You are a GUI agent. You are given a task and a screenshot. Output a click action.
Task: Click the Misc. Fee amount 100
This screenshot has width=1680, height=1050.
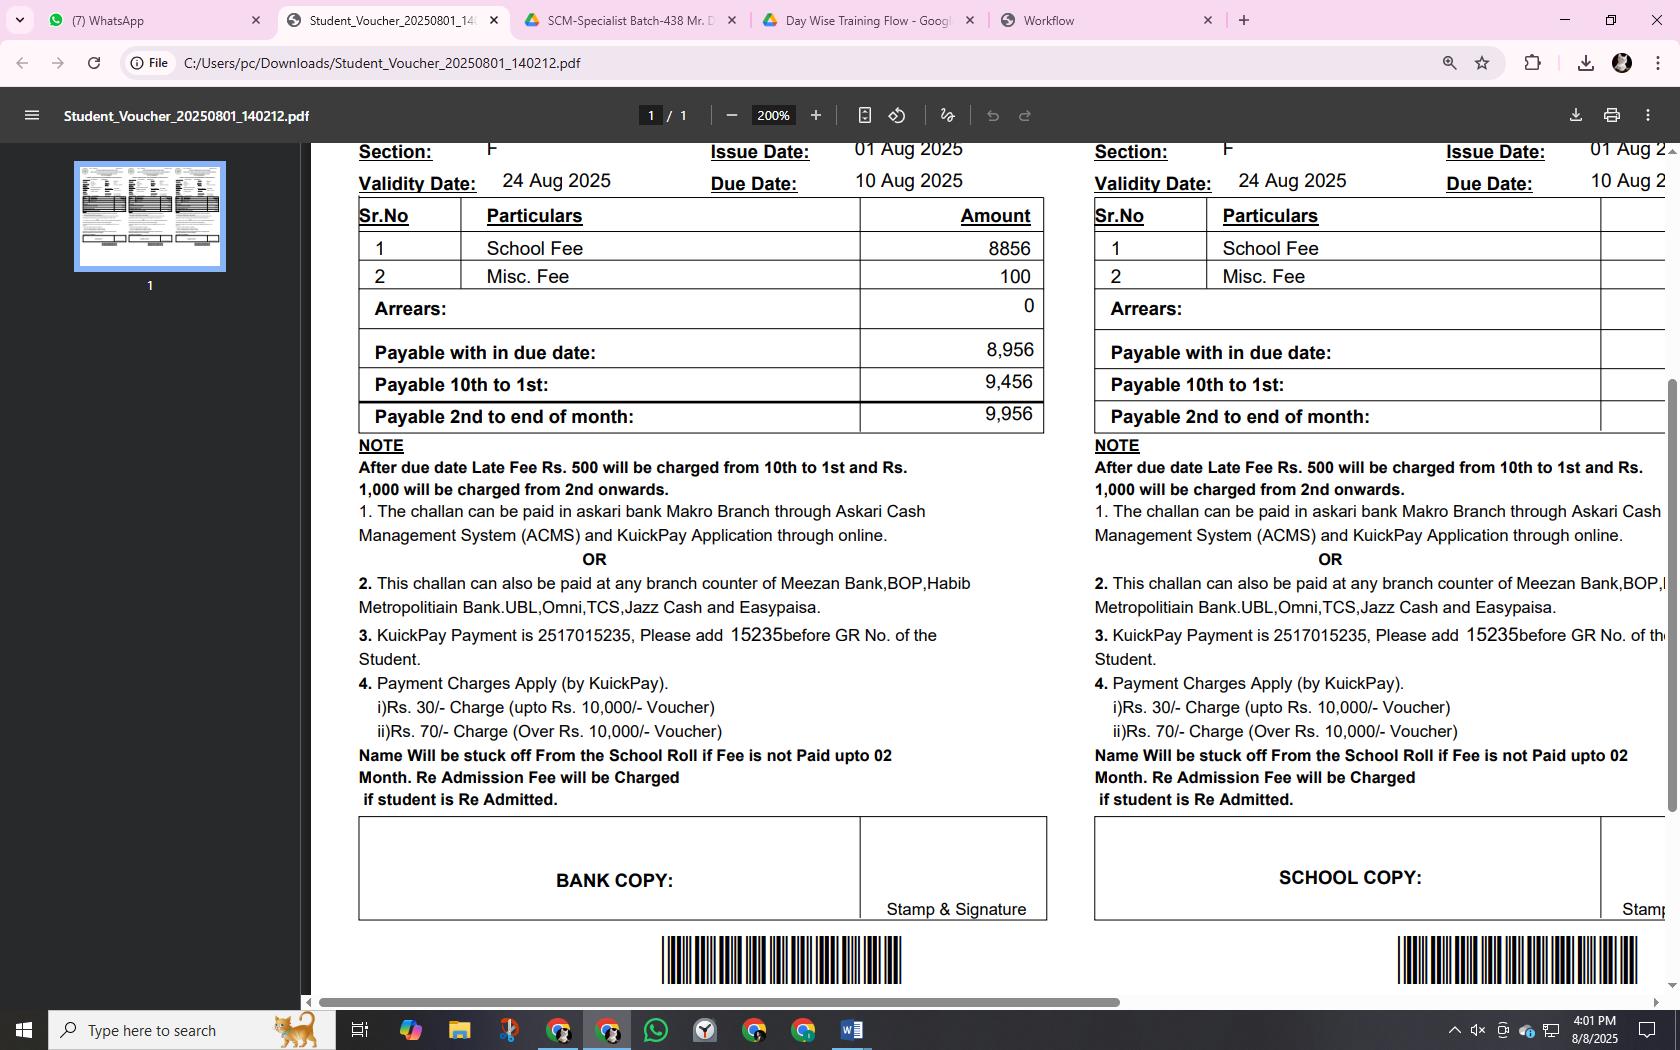(1014, 277)
